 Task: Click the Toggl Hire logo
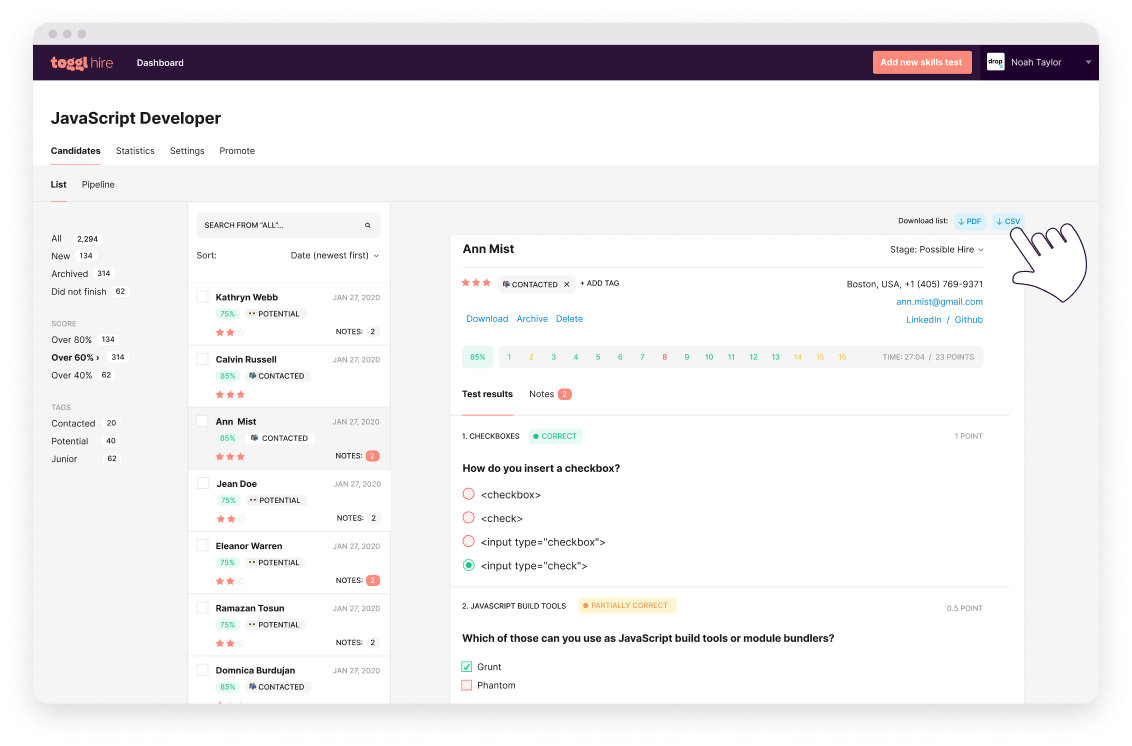(x=82, y=63)
